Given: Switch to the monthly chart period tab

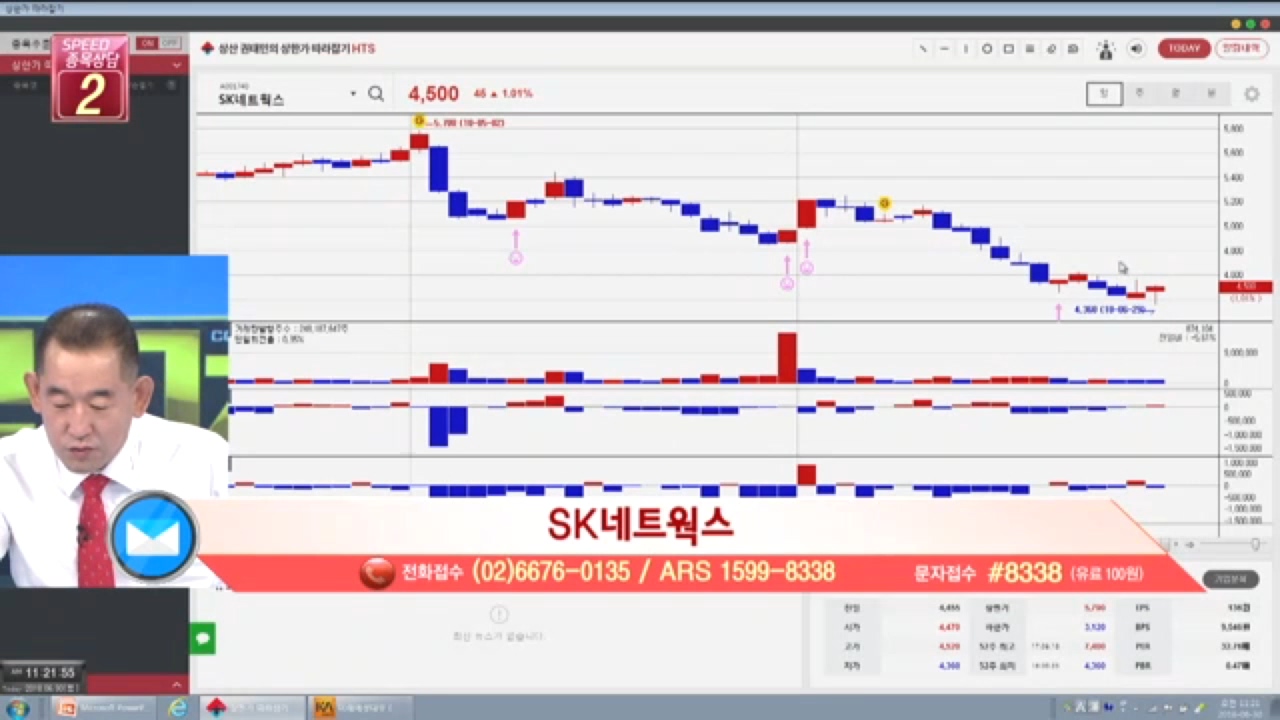Looking at the screenshot, I should click(1175, 94).
